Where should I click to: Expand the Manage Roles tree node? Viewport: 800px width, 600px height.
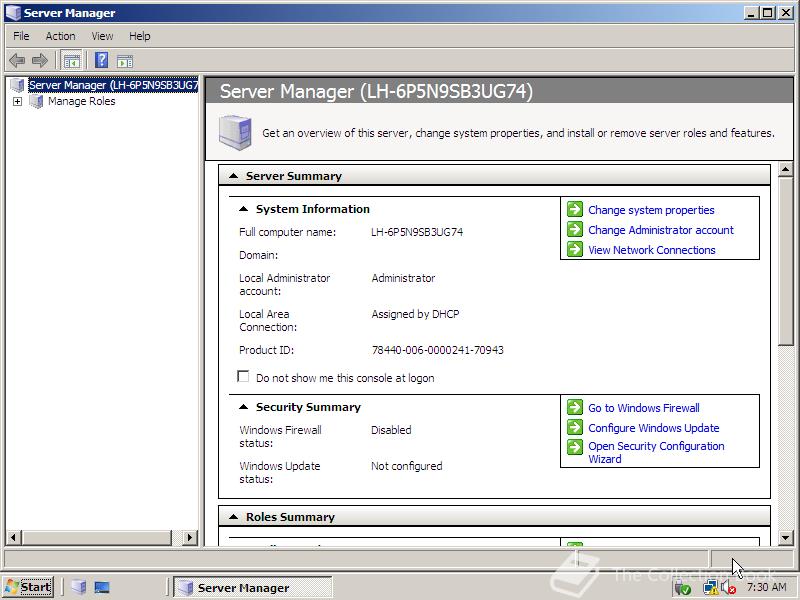coord(17,101)
